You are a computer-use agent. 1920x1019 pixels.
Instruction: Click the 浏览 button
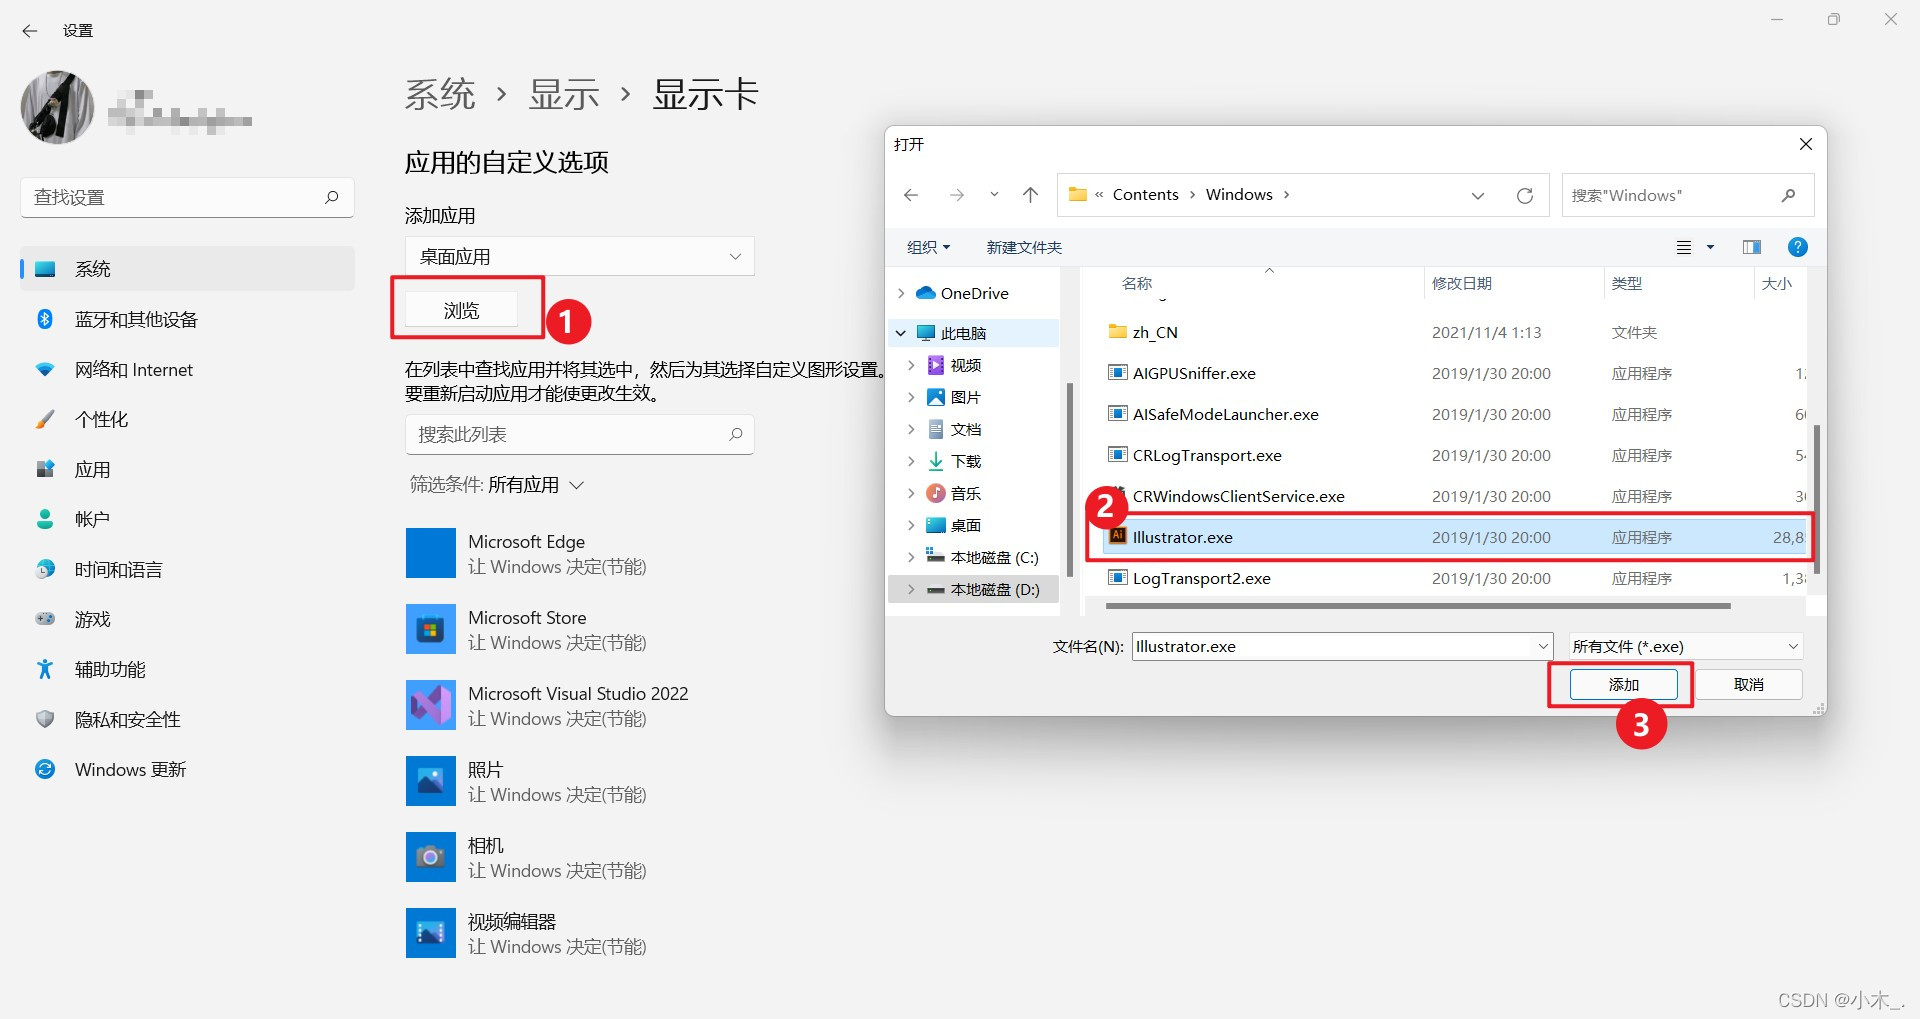(x=462, y=311)
